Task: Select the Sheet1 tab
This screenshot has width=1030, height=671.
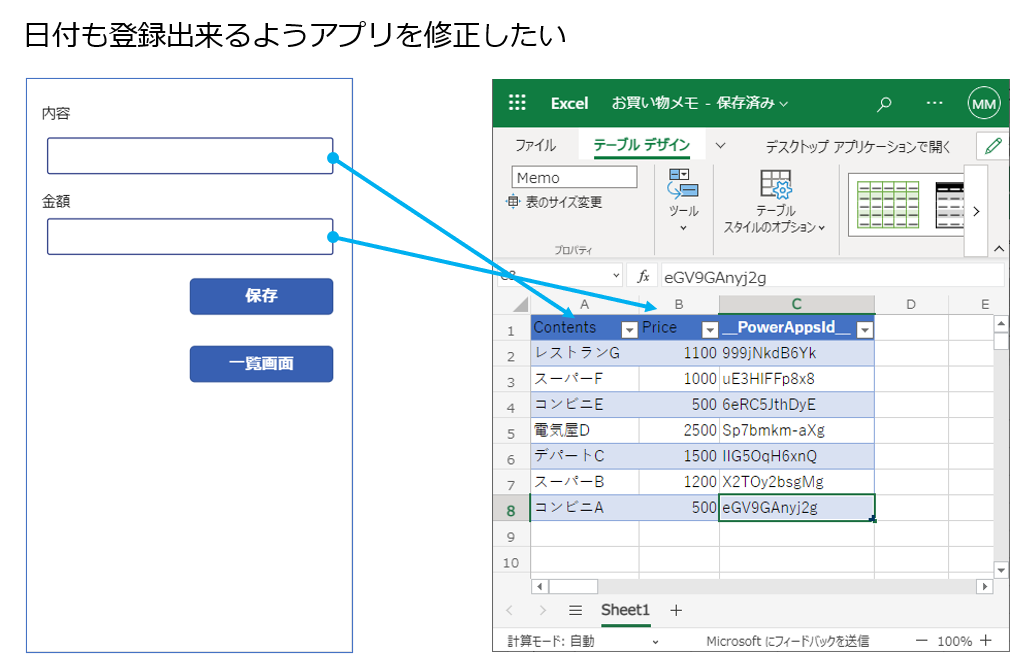Action: coord(625,610)
